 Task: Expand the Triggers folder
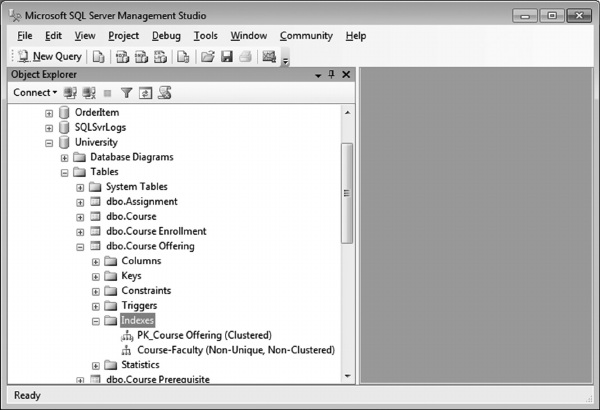tap(96, 307)
